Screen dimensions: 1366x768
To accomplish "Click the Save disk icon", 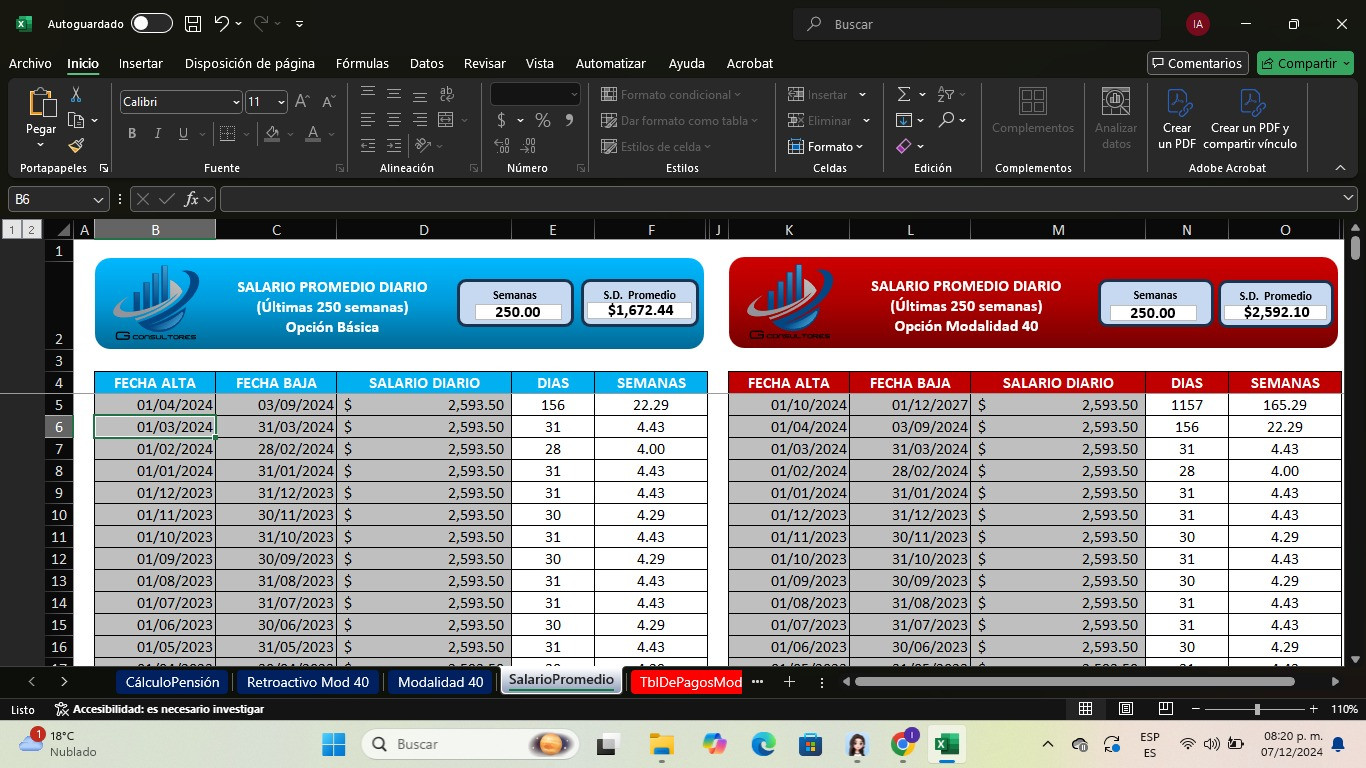I will [x=193, y=23].
